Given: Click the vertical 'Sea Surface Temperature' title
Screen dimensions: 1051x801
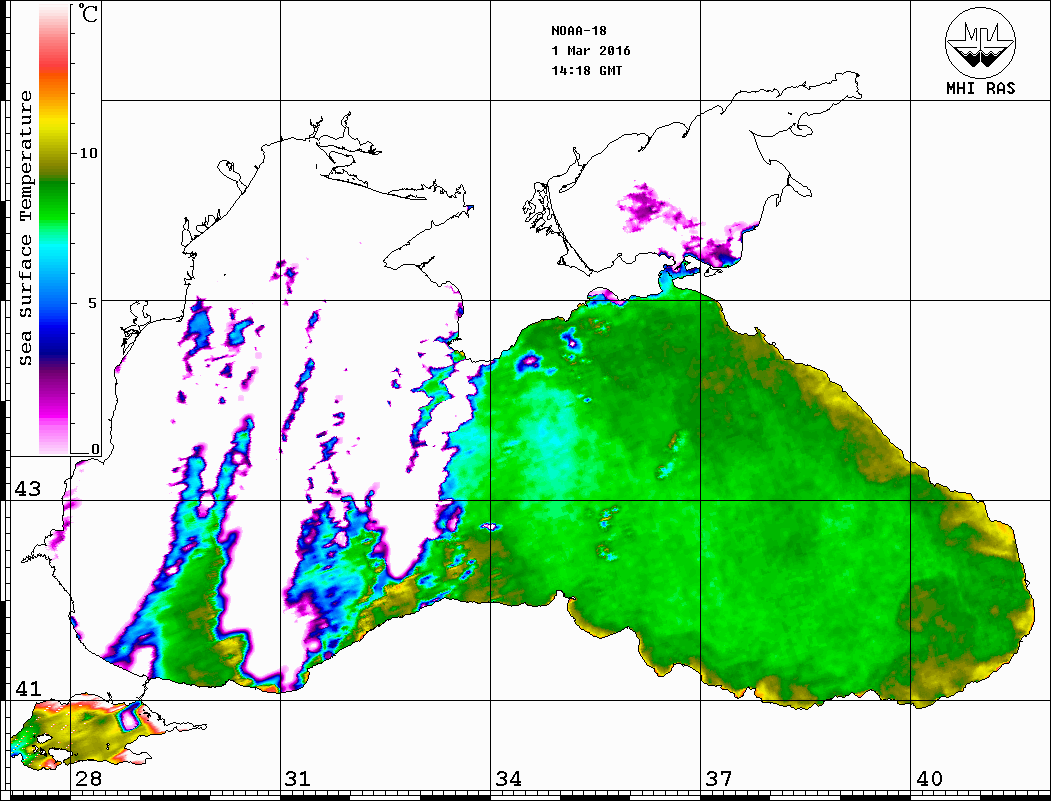Looking at the screenshot, I should pos(26,228).
